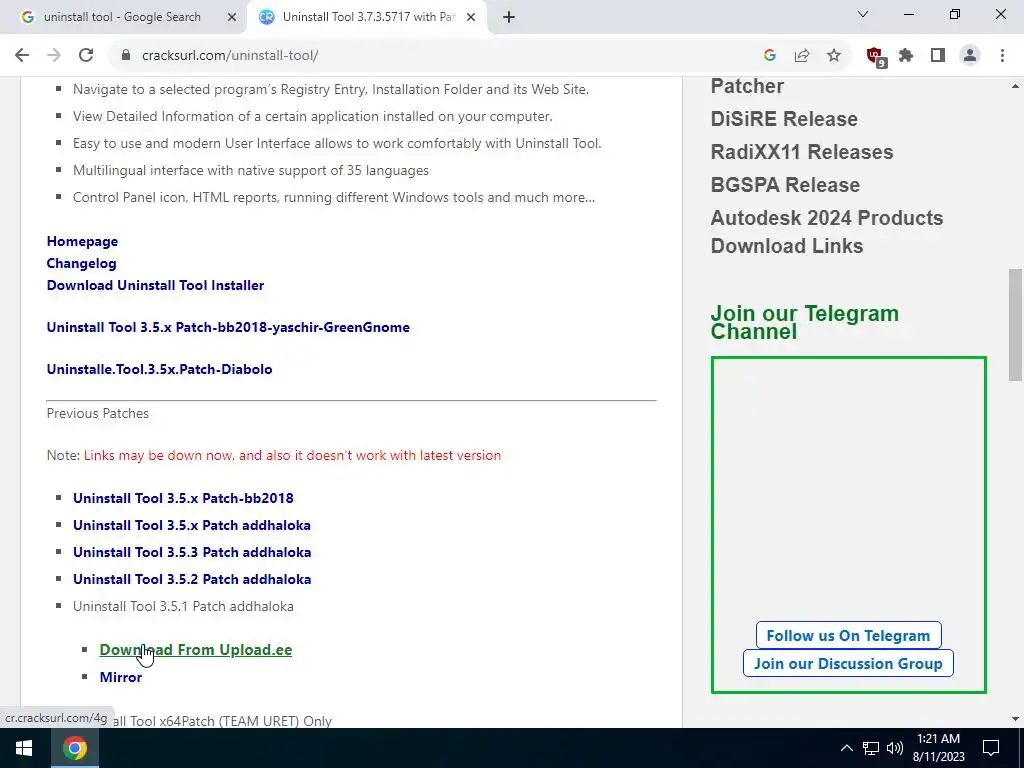Bookmark this page with star icon
The height and width of the screenshot is (768, 1024).
click(x=834, y=56)
